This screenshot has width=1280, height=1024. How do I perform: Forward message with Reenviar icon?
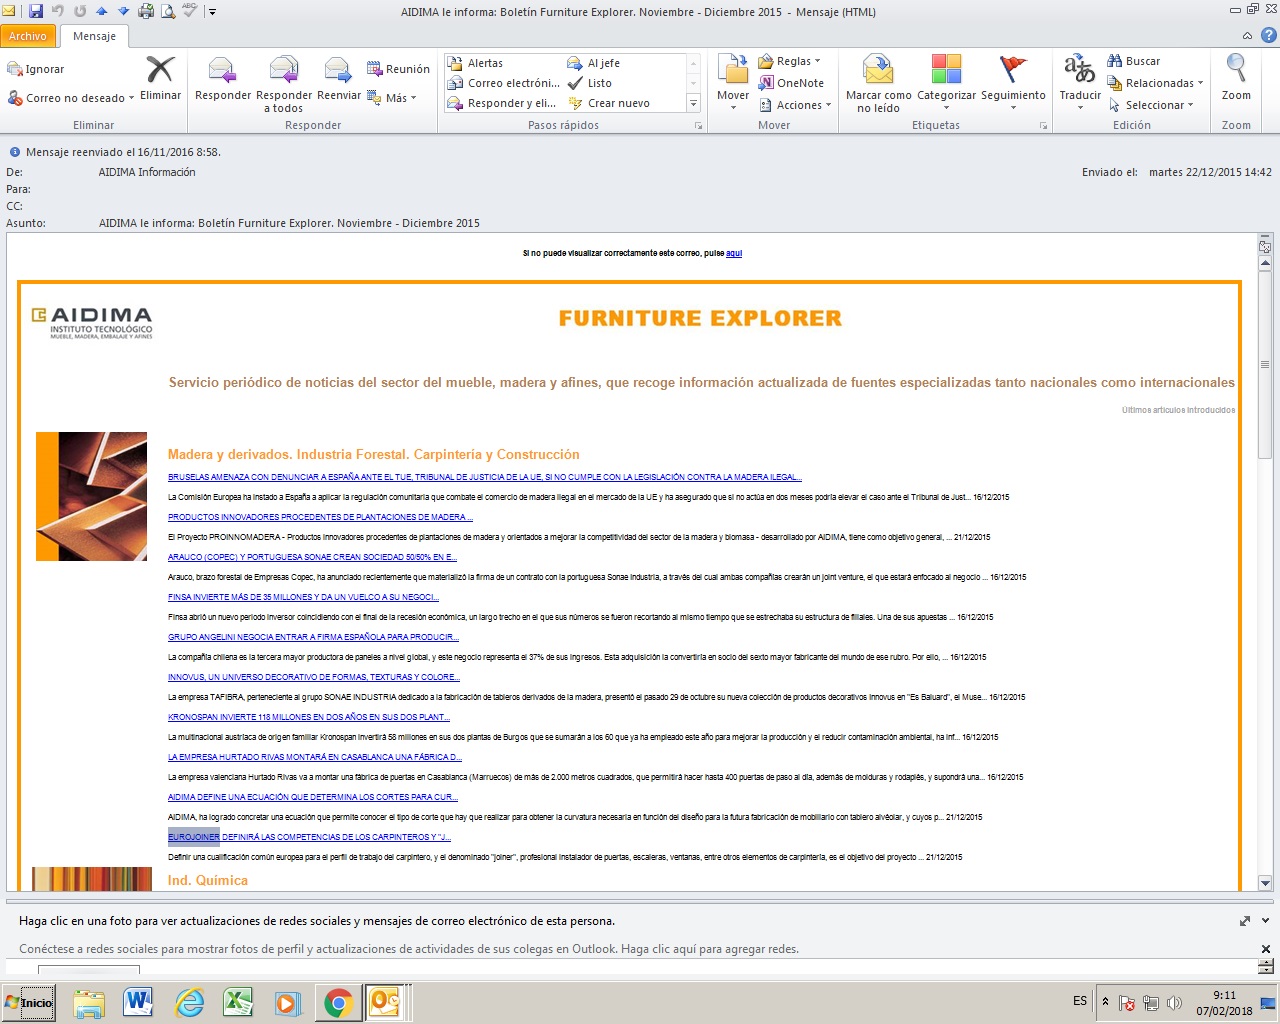tap(338, 78)
